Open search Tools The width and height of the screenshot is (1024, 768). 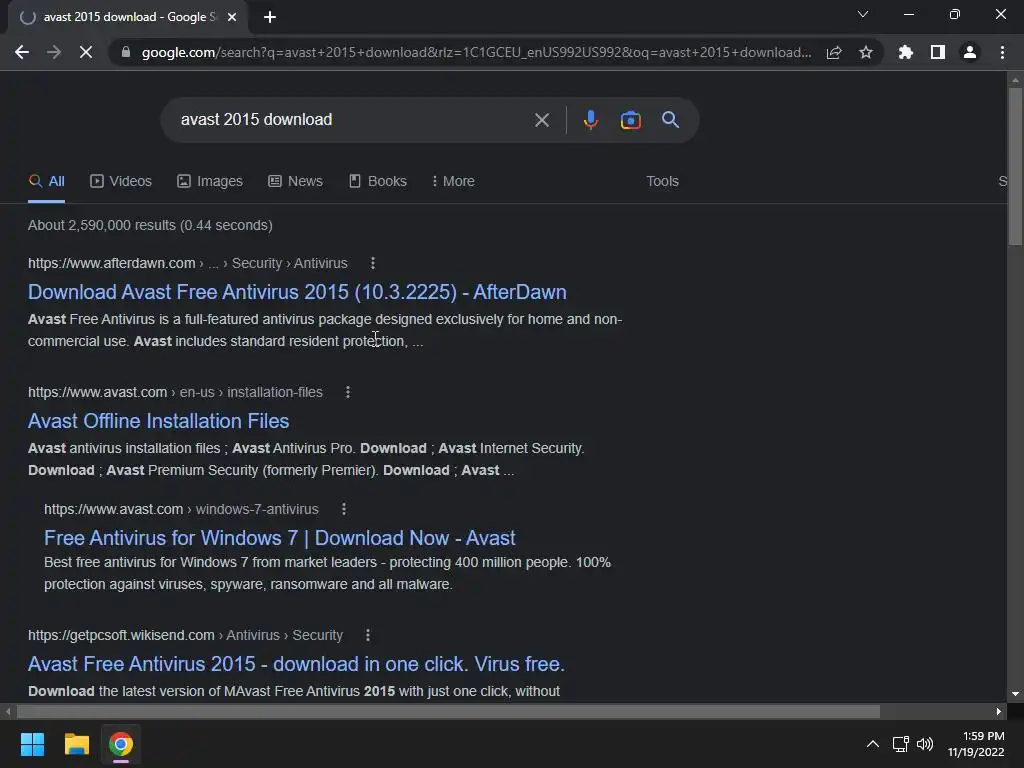pos(662,182)
